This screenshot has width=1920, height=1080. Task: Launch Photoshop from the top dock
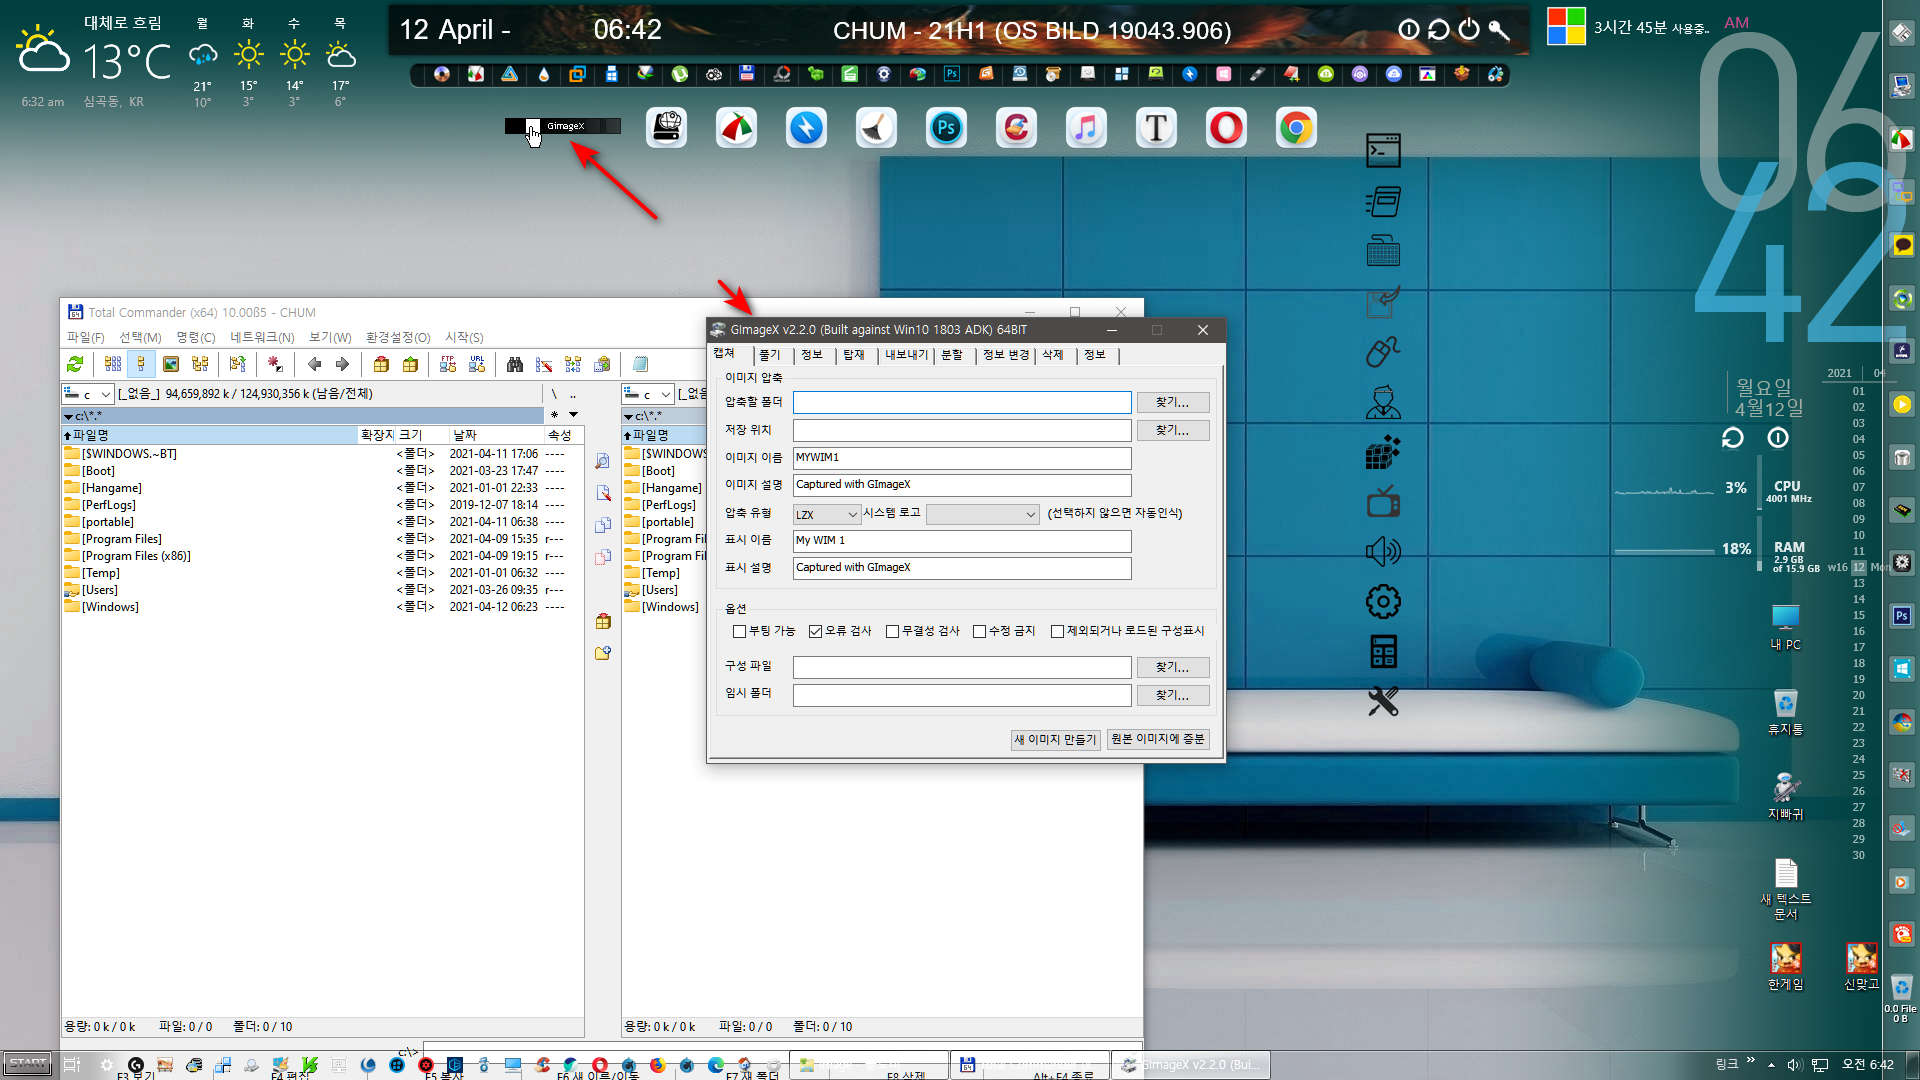coord(946,128)
